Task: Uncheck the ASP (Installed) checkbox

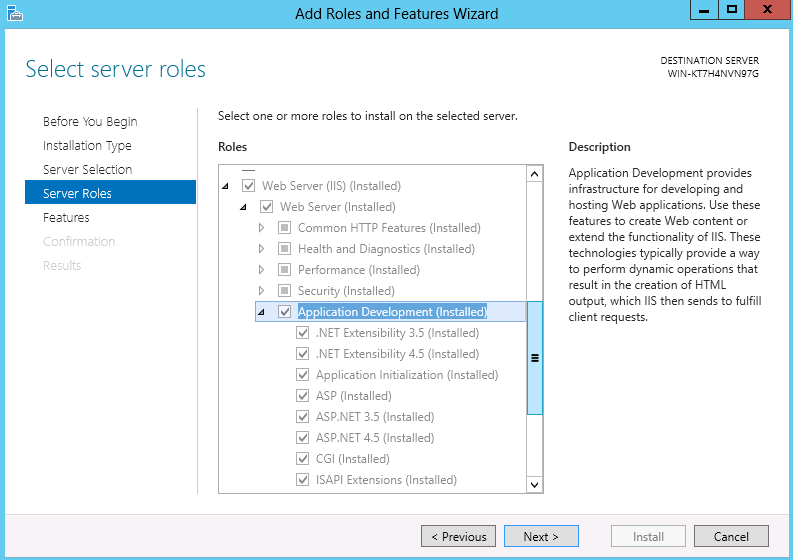Action: point(302,396)
